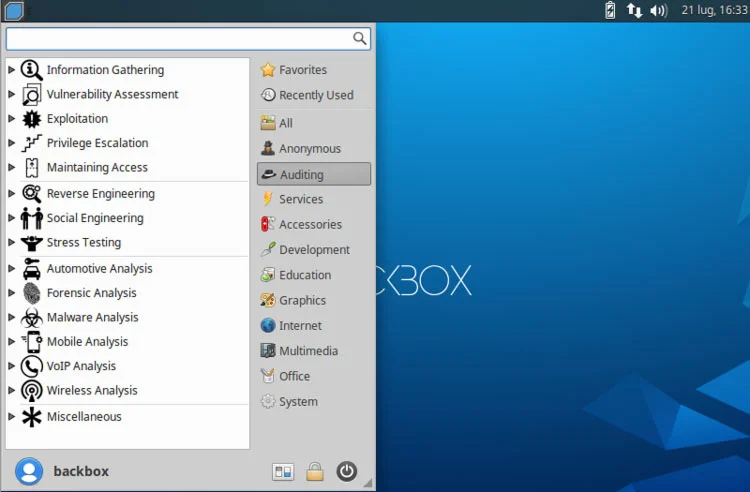
Task: Select the Services category
Action: point(314,199)
